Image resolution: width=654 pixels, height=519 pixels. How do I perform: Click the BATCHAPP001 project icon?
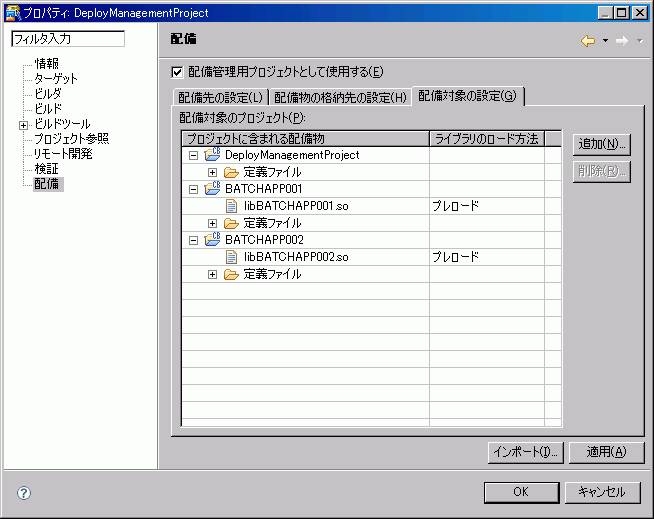(212, 189)
